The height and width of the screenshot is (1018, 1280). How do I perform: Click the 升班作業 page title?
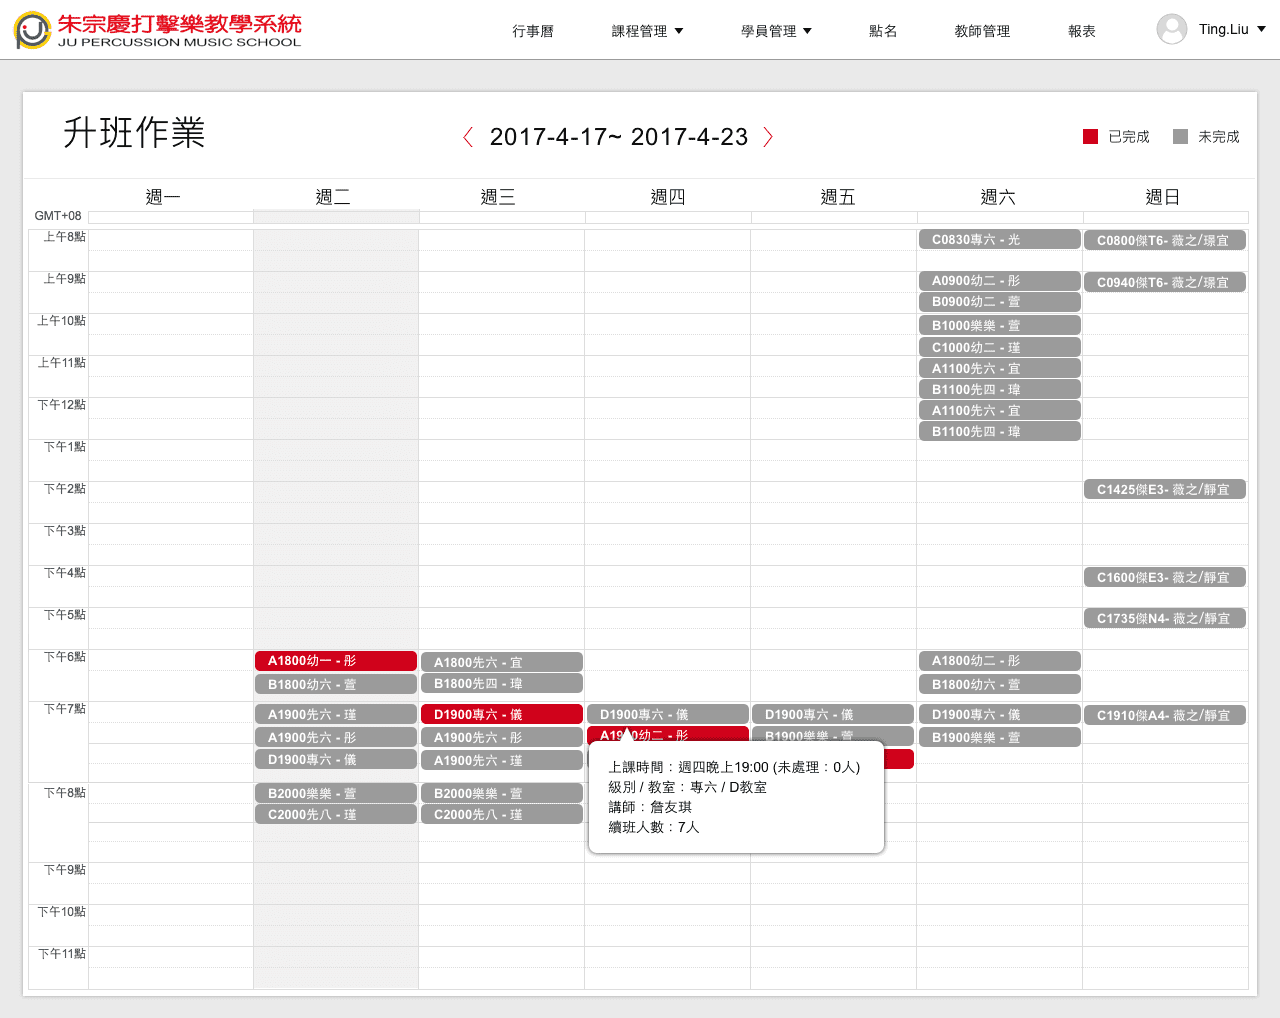coord(134,132)
